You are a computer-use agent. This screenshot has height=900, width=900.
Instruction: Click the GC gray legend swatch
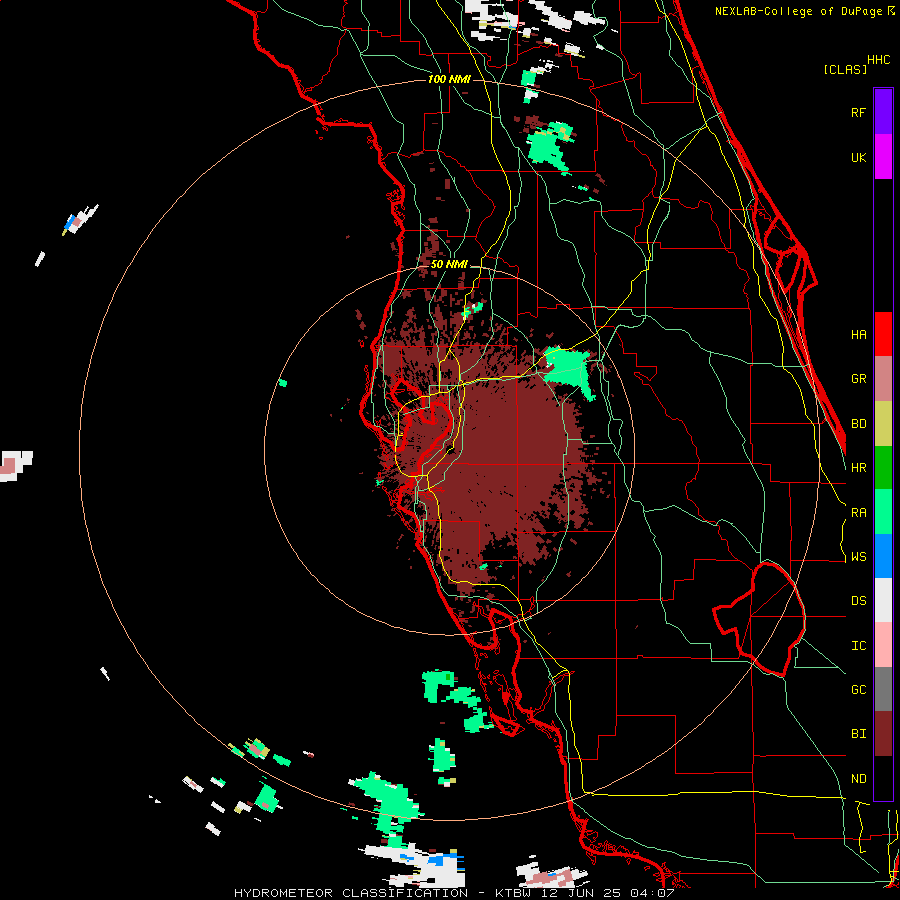click(883, 689)
